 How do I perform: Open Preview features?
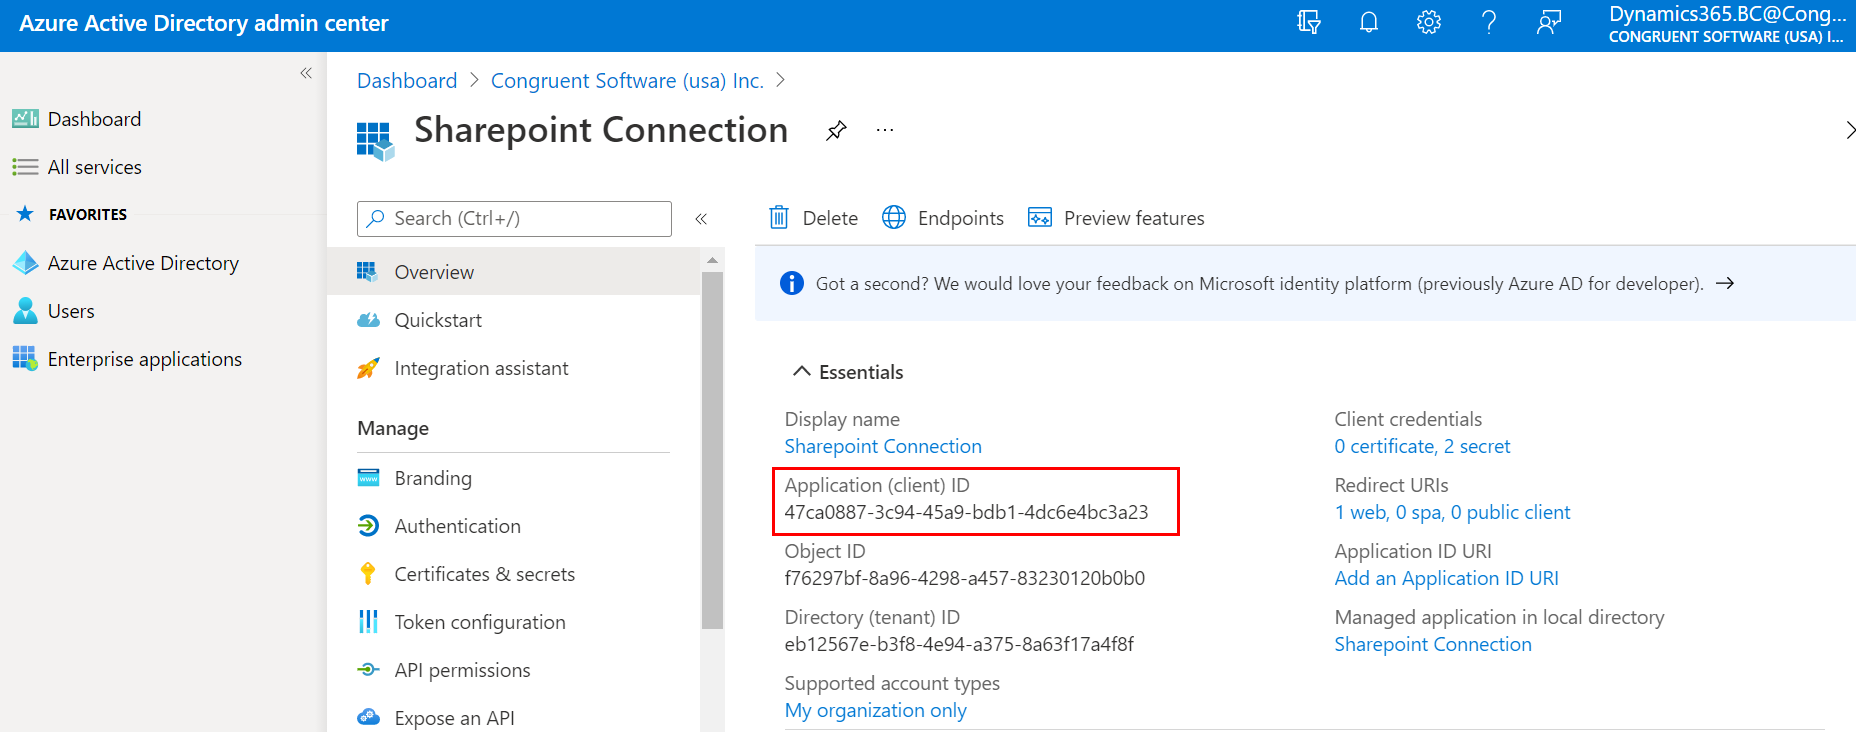click(1116, 218)
